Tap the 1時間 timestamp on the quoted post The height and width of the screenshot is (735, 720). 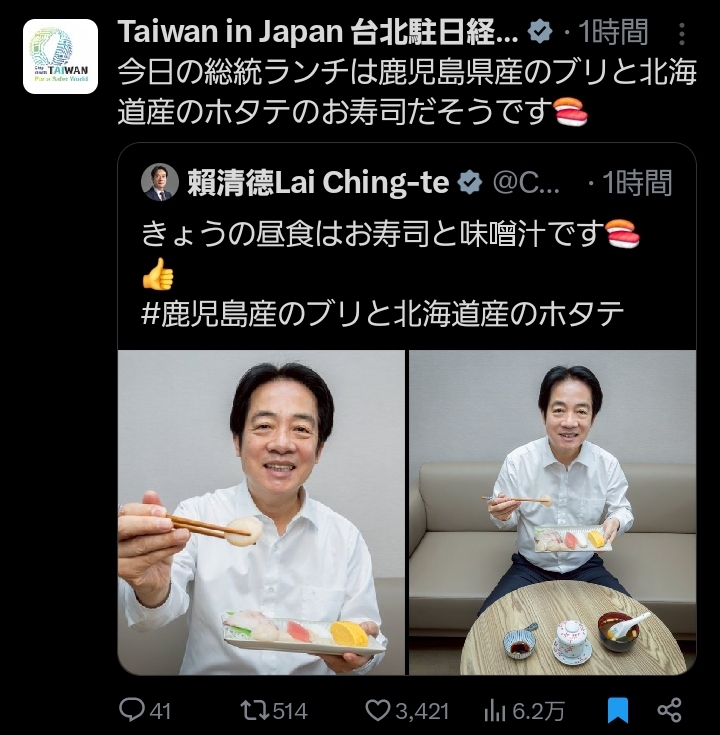point(638,182)
